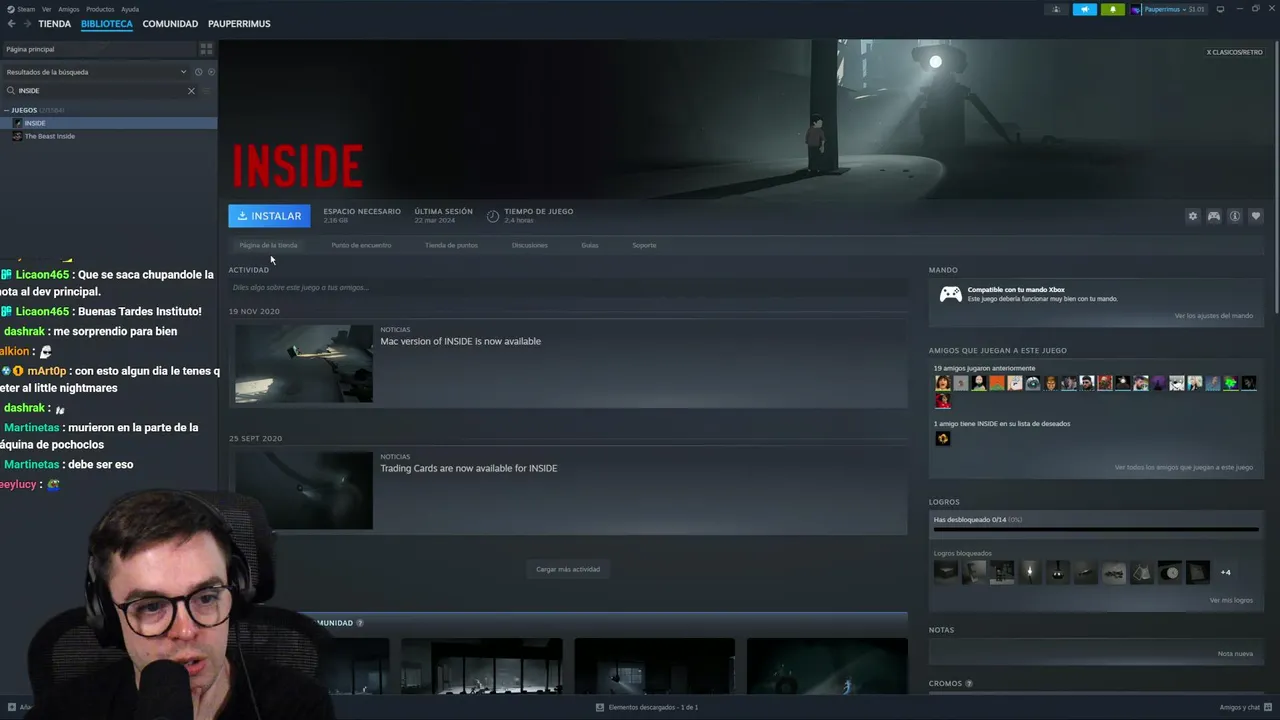
Task: Open the Amigos menu
Action: coord(68,9)
